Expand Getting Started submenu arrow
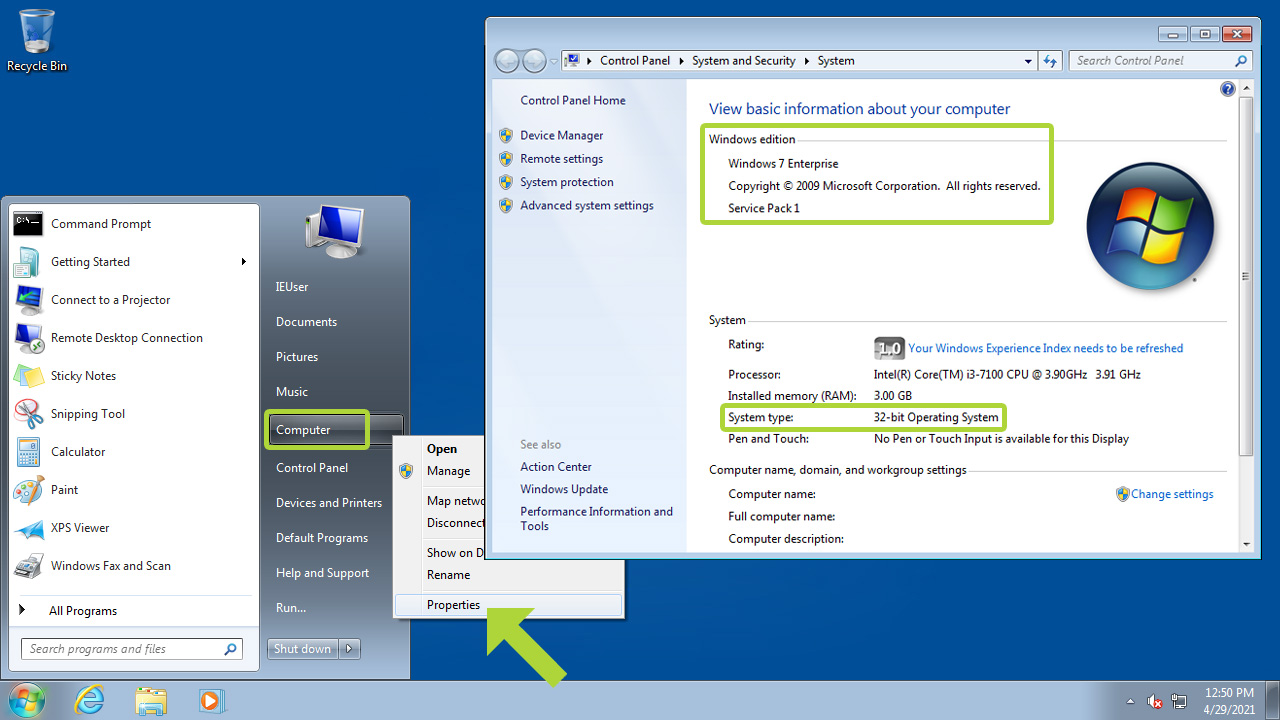 coord(243,262)
